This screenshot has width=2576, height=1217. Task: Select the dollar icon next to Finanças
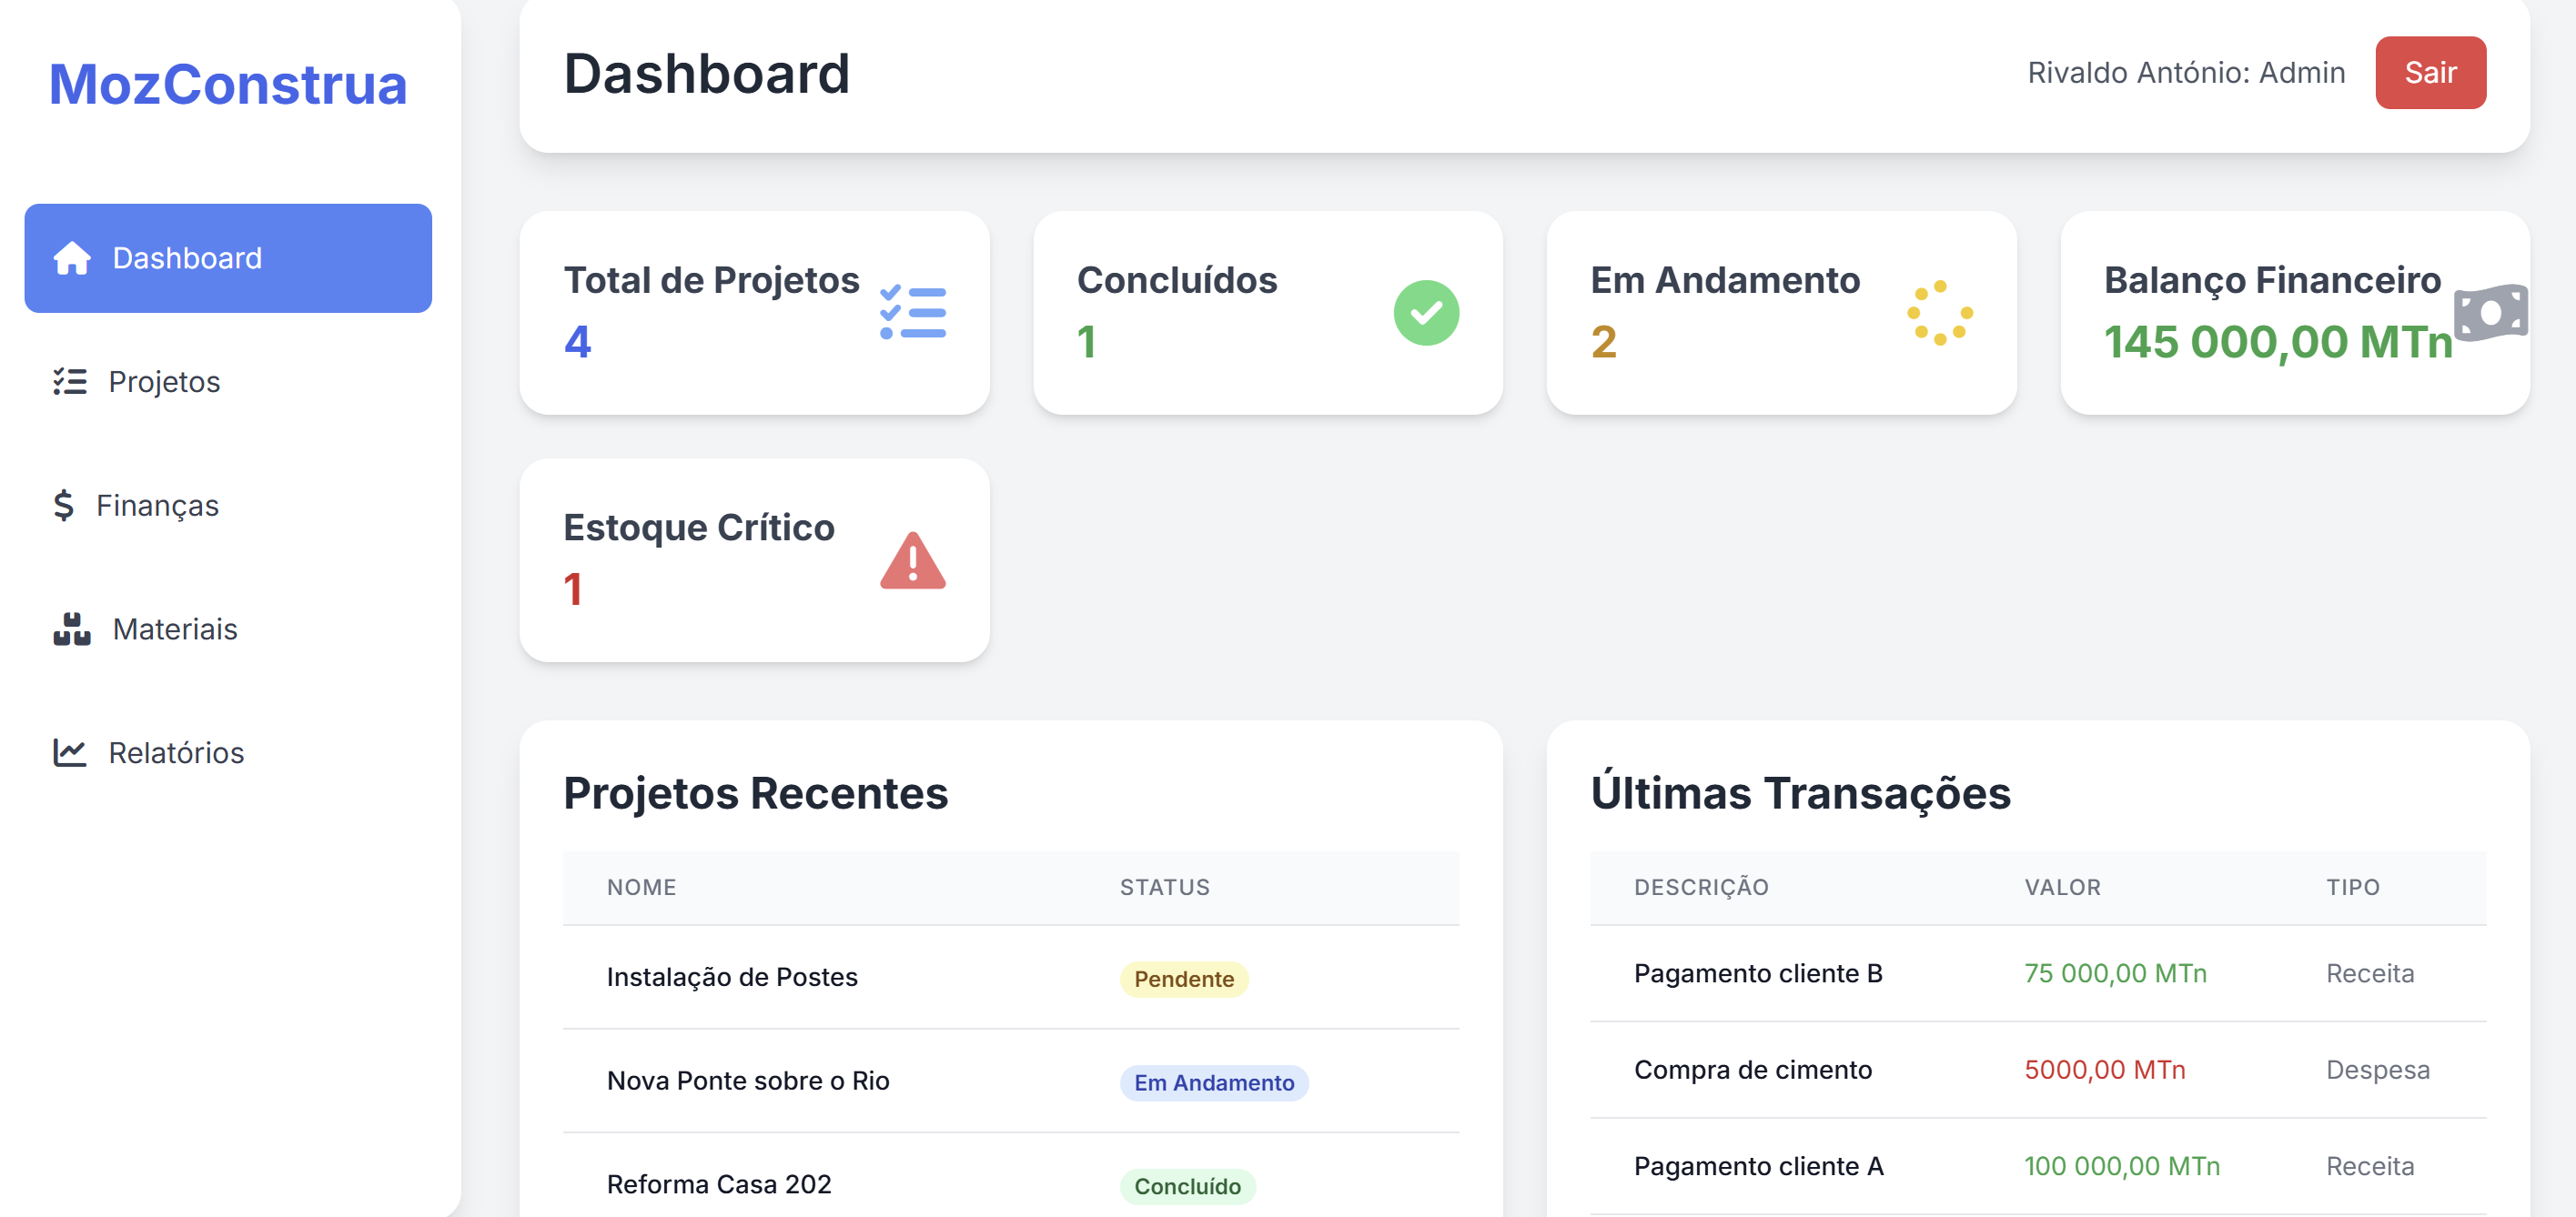63,505
